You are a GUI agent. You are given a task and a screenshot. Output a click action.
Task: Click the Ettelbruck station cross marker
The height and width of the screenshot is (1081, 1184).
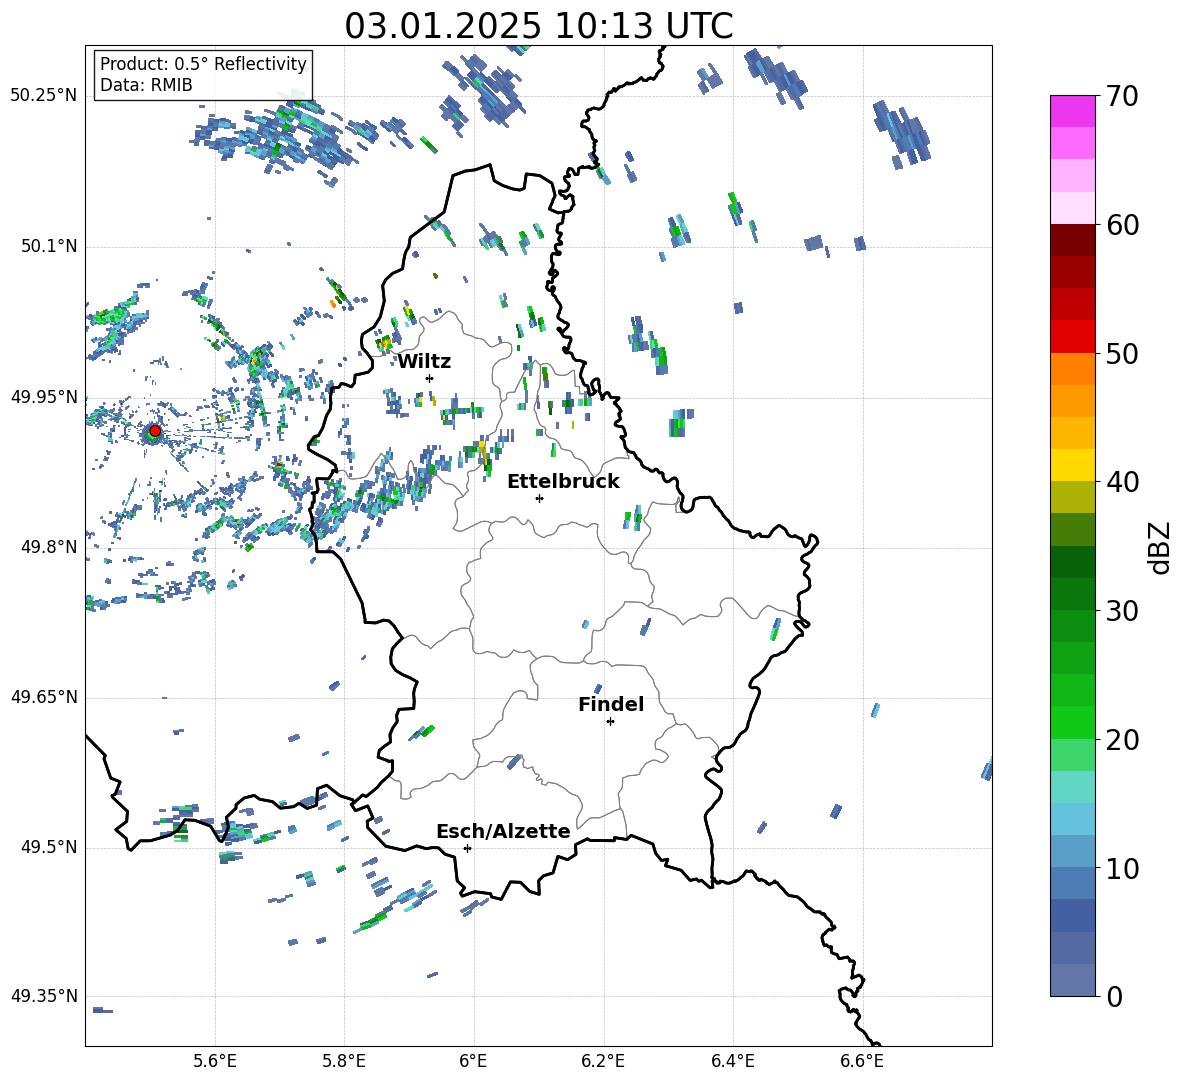tap(539, 498)
